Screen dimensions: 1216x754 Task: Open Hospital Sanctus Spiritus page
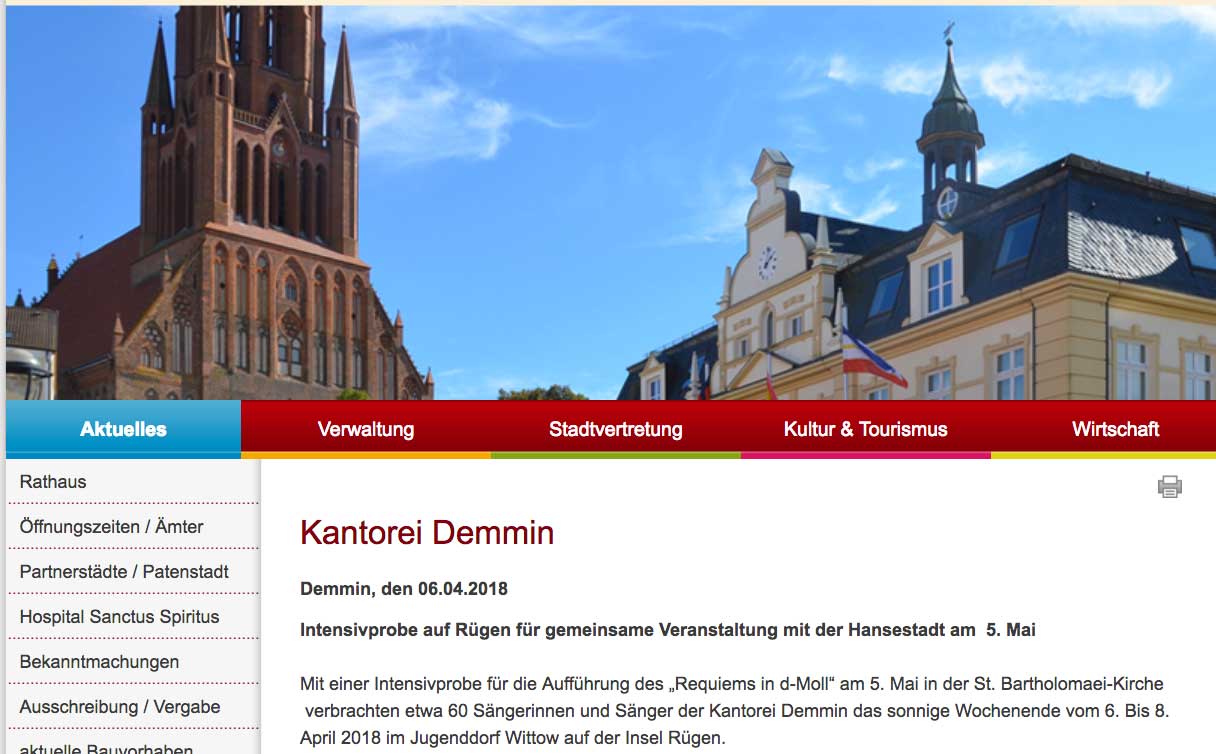click(x=133, y=617)
